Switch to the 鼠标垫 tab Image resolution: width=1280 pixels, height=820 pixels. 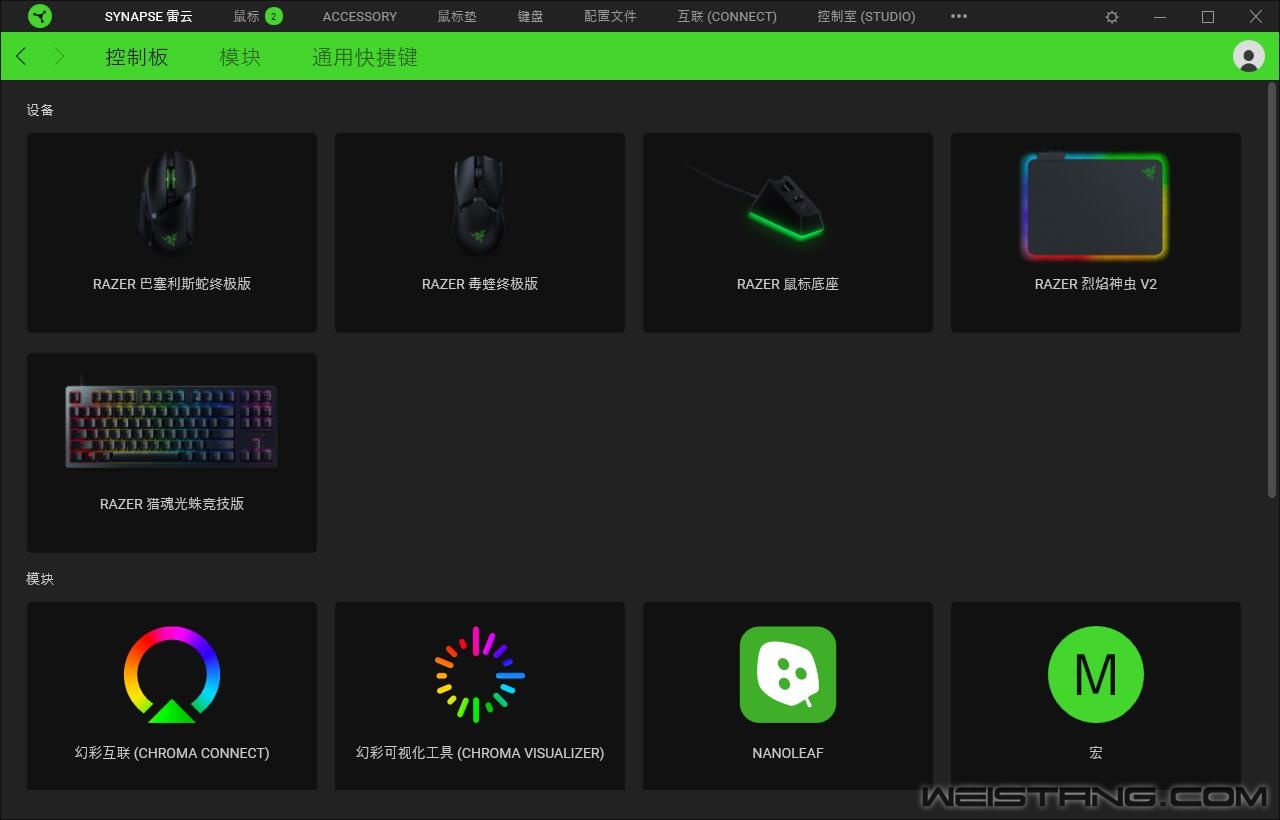pyautogui.click(x=457, y=16)
